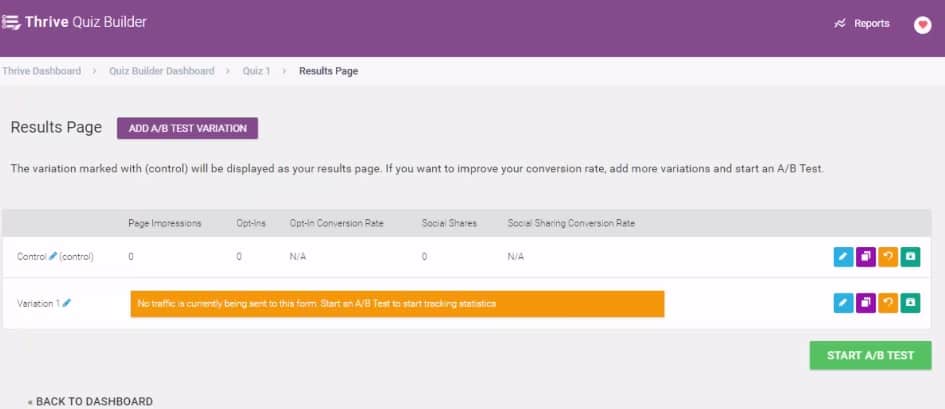Clone the Control variation with purple icon
Image resolution: width=945 pixels, height=409 pixels.
[x=865, y=257]
